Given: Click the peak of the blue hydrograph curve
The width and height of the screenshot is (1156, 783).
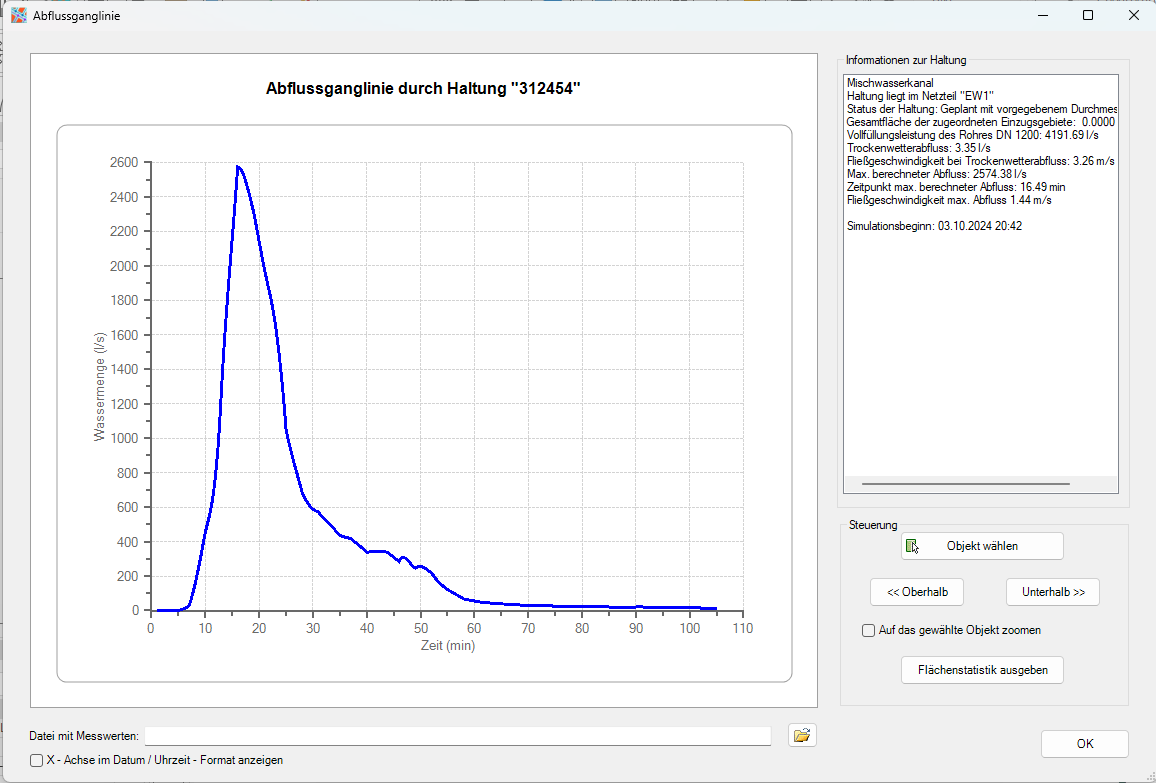Looking at the screenshot, I should pos(237,167).
